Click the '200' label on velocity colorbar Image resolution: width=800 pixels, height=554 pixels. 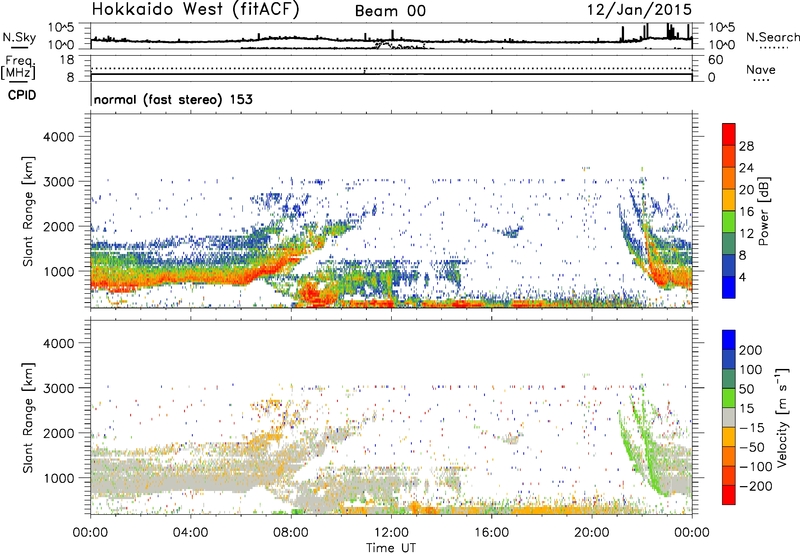tap(751, 350)
